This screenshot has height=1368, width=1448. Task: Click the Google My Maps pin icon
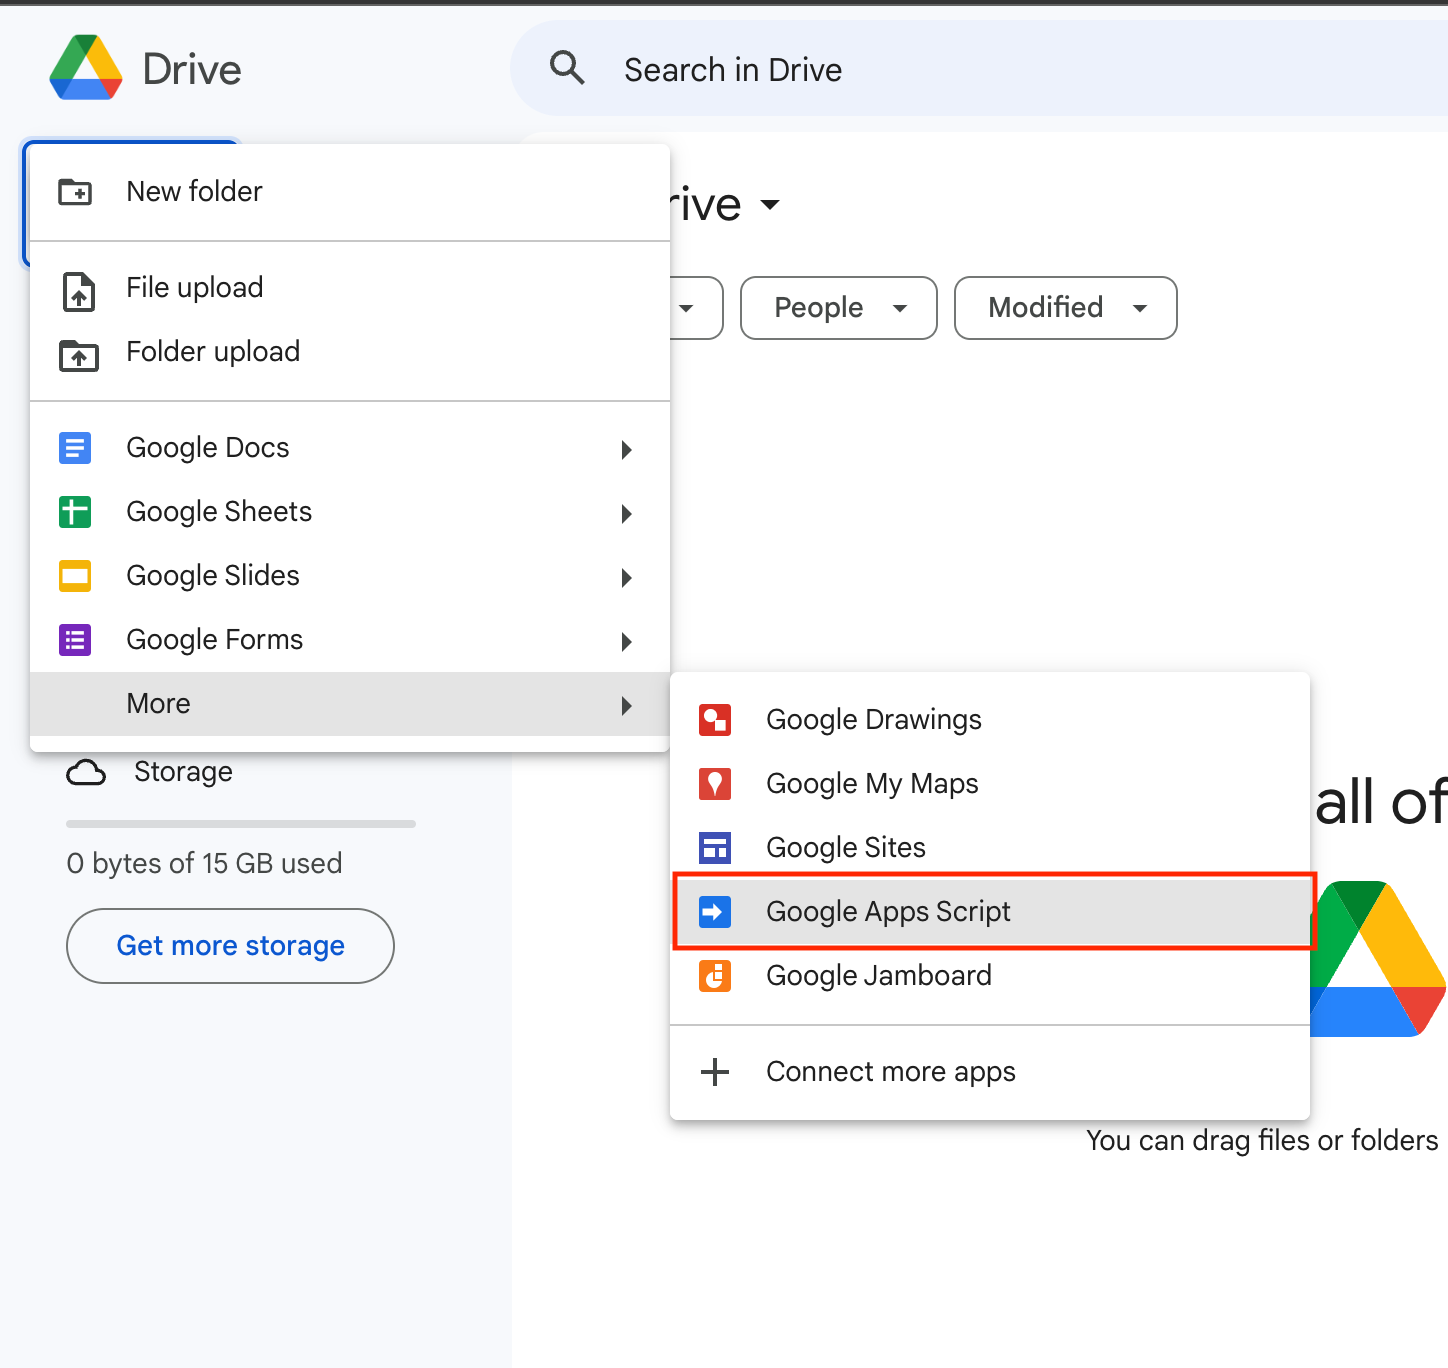tap(715, 784)
